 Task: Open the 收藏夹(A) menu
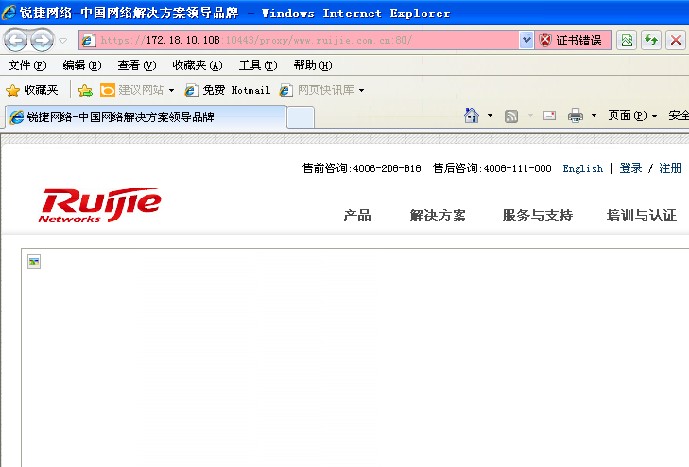(x=197, y=65)
